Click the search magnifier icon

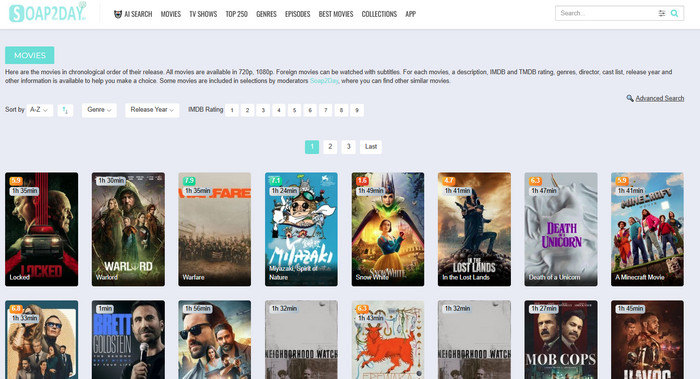click(675, 13)
